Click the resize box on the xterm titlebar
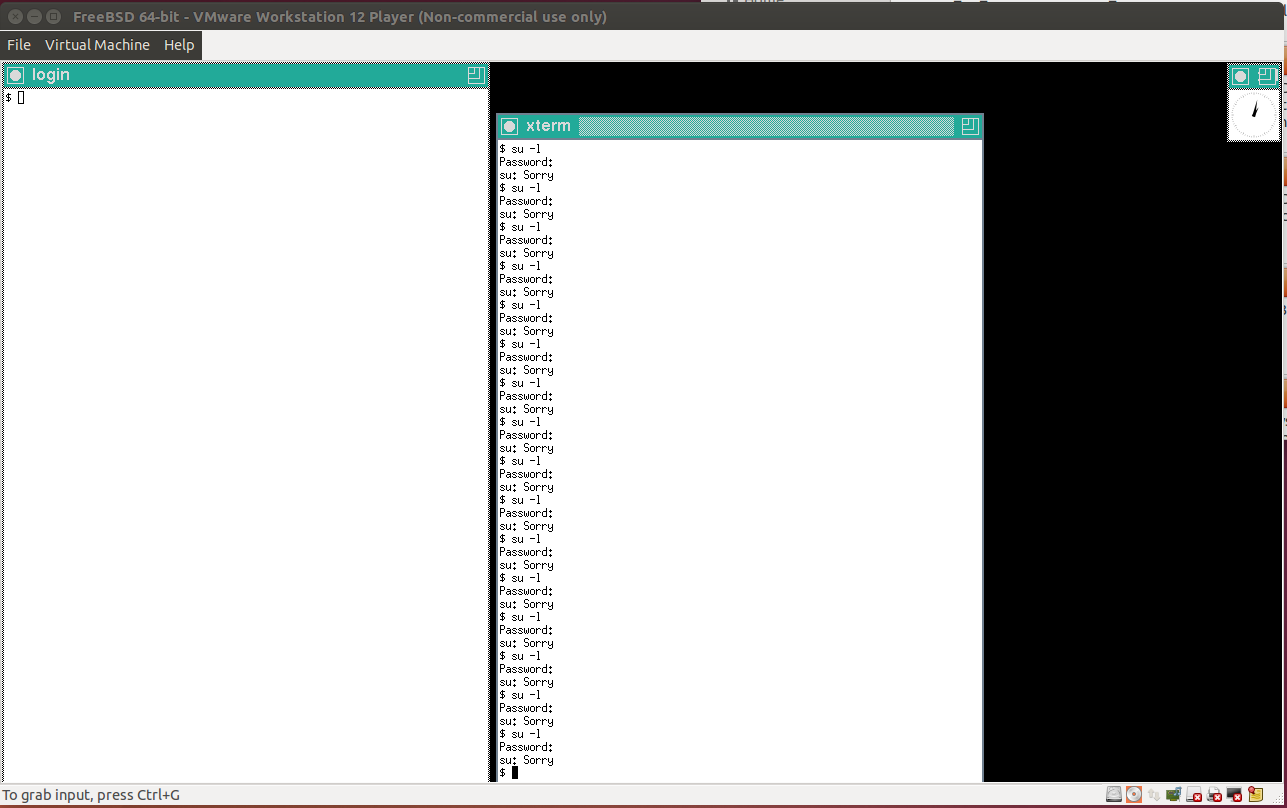The image size is (1287, 808). click(x=969, y=126)
